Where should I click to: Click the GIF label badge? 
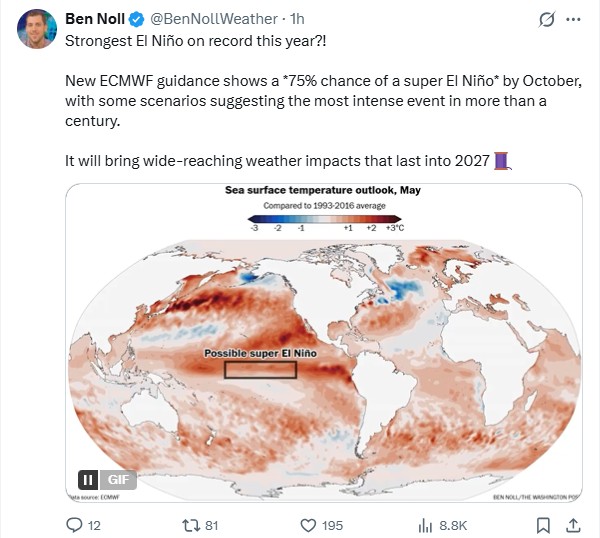115,480
